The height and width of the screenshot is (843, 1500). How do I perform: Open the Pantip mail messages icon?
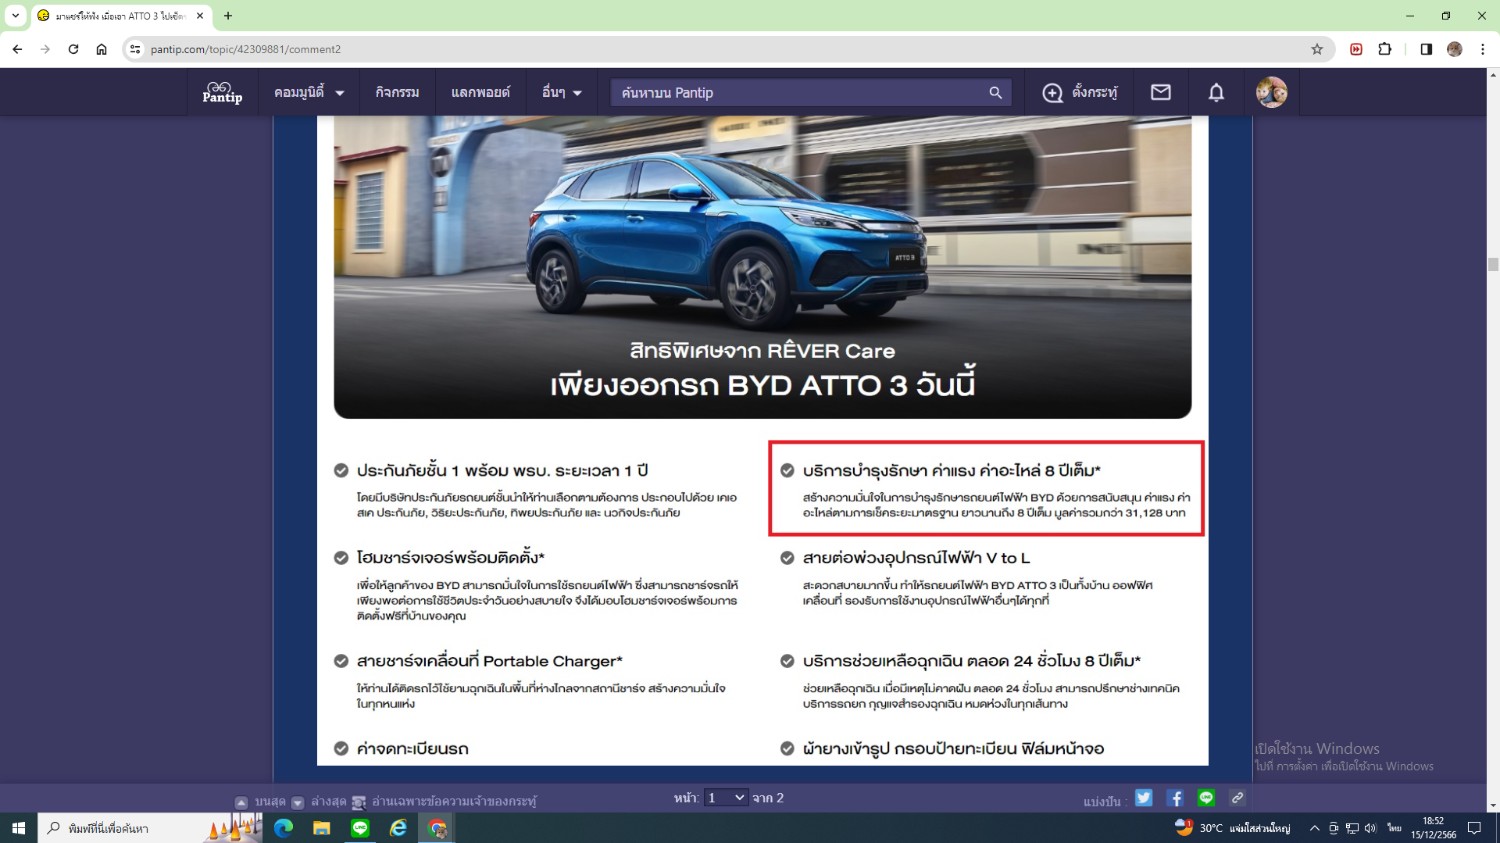tap(1161, 92)
